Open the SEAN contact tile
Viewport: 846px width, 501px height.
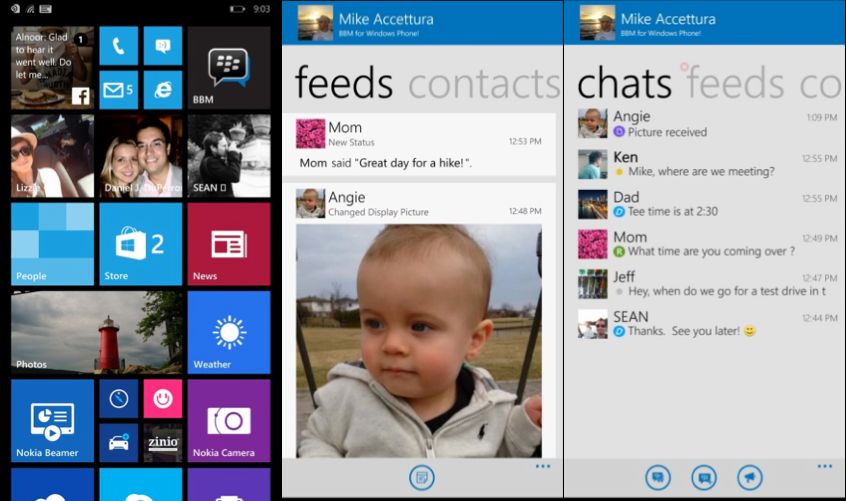pos(229,156)
